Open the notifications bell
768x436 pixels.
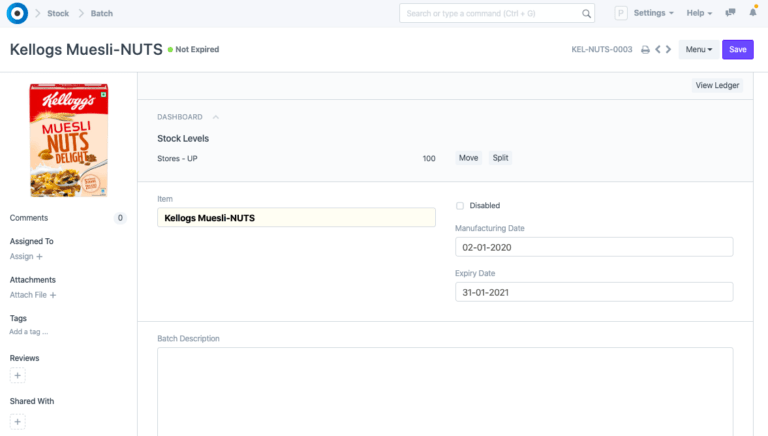coord(753,13)
